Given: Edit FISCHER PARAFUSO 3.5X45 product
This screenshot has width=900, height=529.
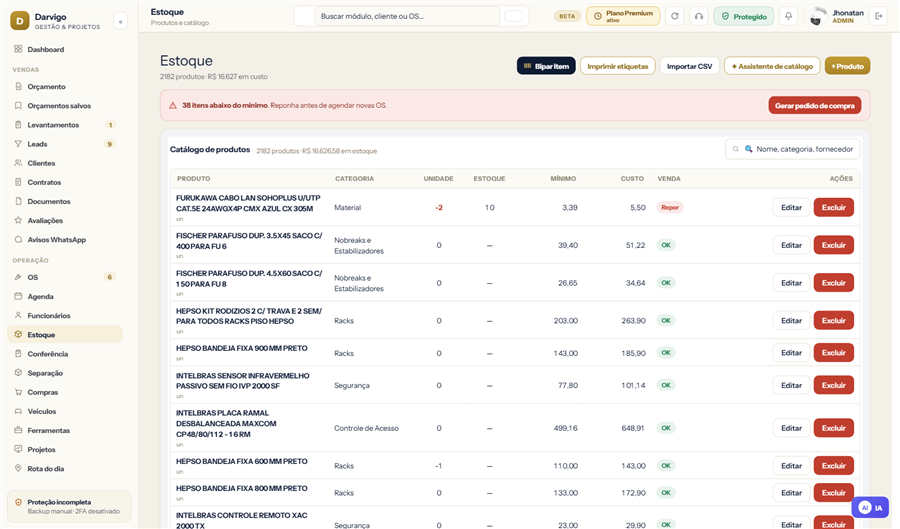Looking at the screenshot, I should 791,245.
